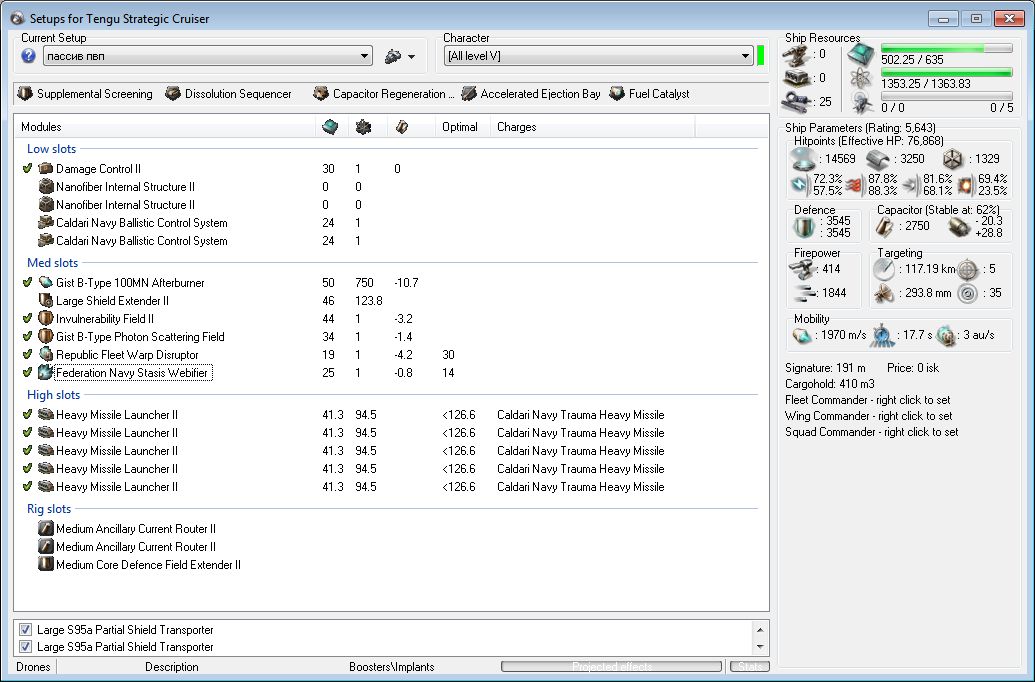The height and width of the screenshot is (682, 1035).
Task: Open the Current Setup combo box
Action: (208, 56)
